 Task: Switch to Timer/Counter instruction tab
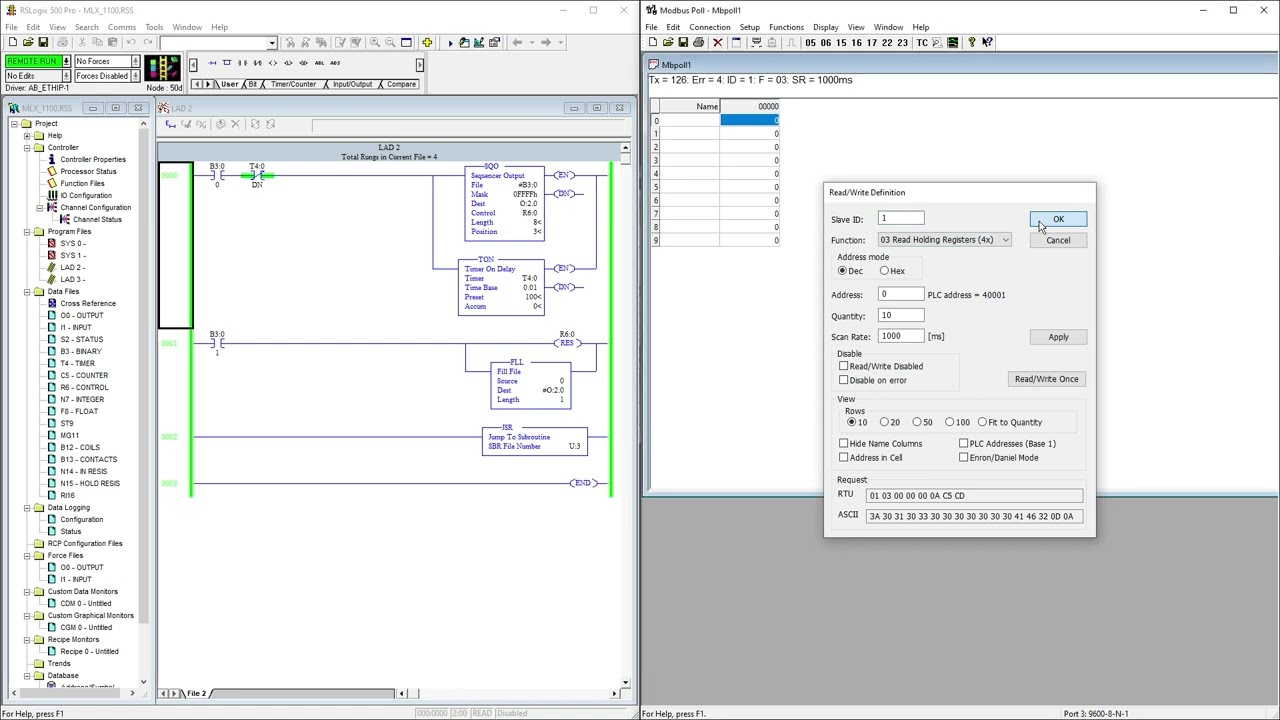pos(293,84)
